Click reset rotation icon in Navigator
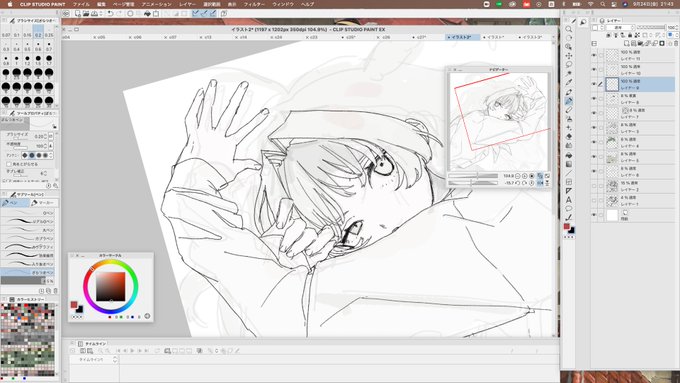The image size is (680, 383). pos(532,183)
